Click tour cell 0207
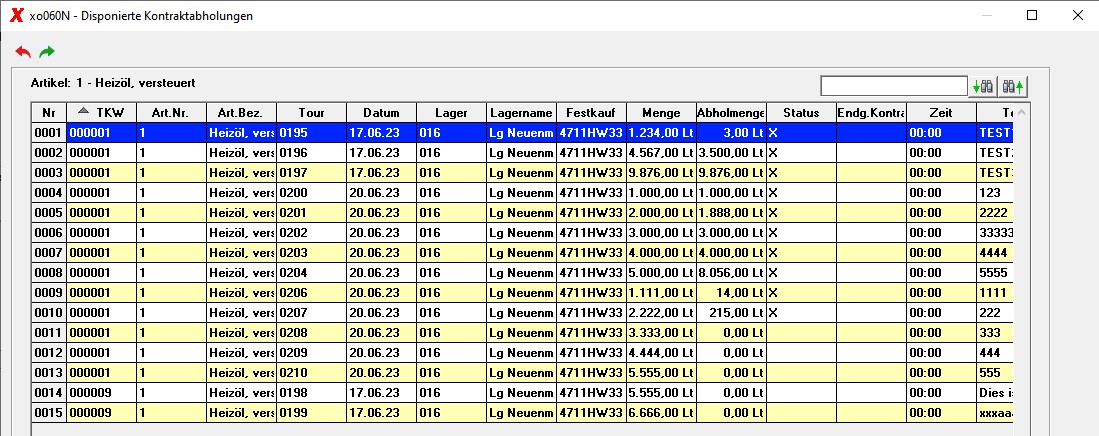Image resolution: width=1099 pixels, height=436 pixels. (x=312, y=313)
